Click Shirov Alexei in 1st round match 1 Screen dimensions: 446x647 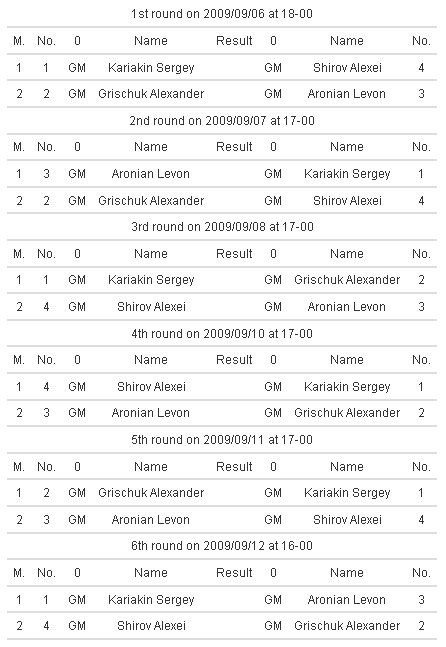click(347, 68)
